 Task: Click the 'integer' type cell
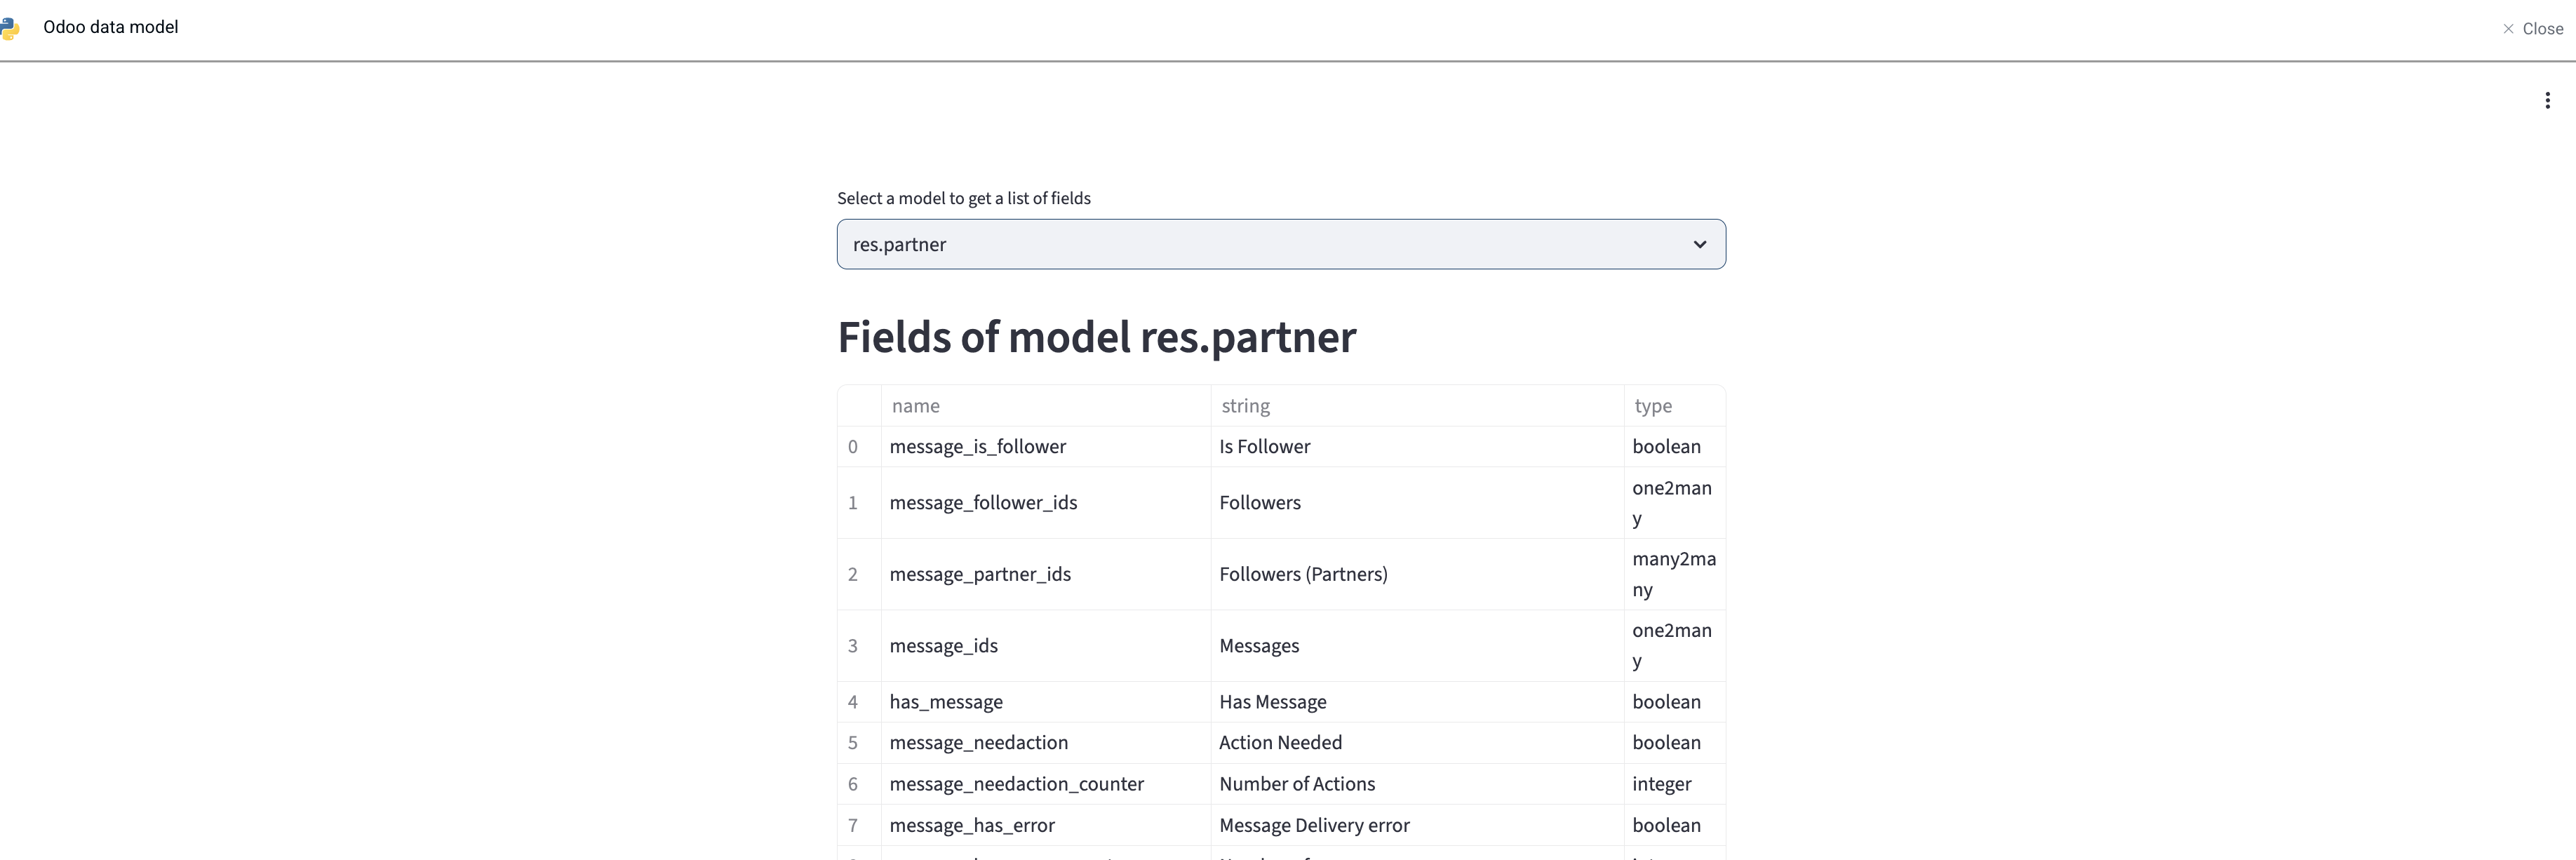tap(1674, 784)
